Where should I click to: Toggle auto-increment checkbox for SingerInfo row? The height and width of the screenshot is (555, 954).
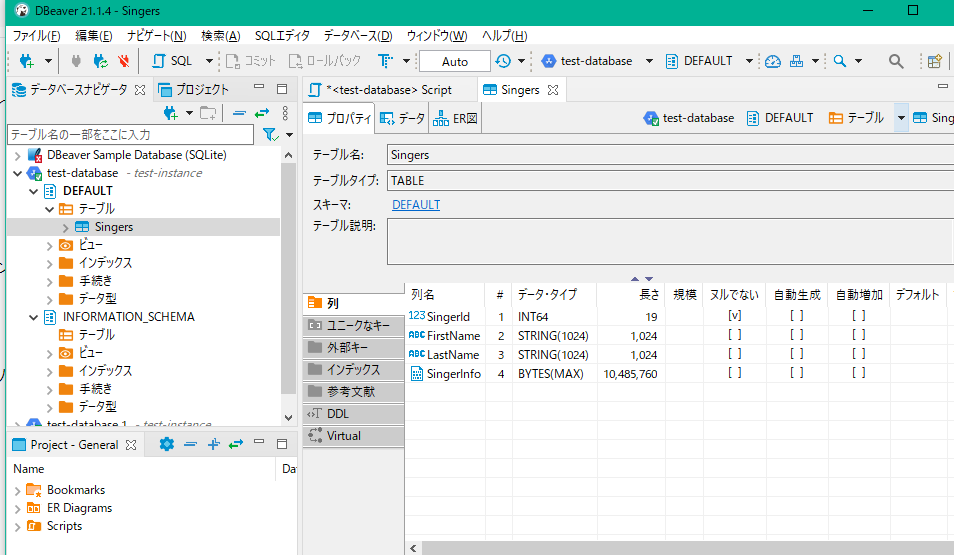[858, 372]
